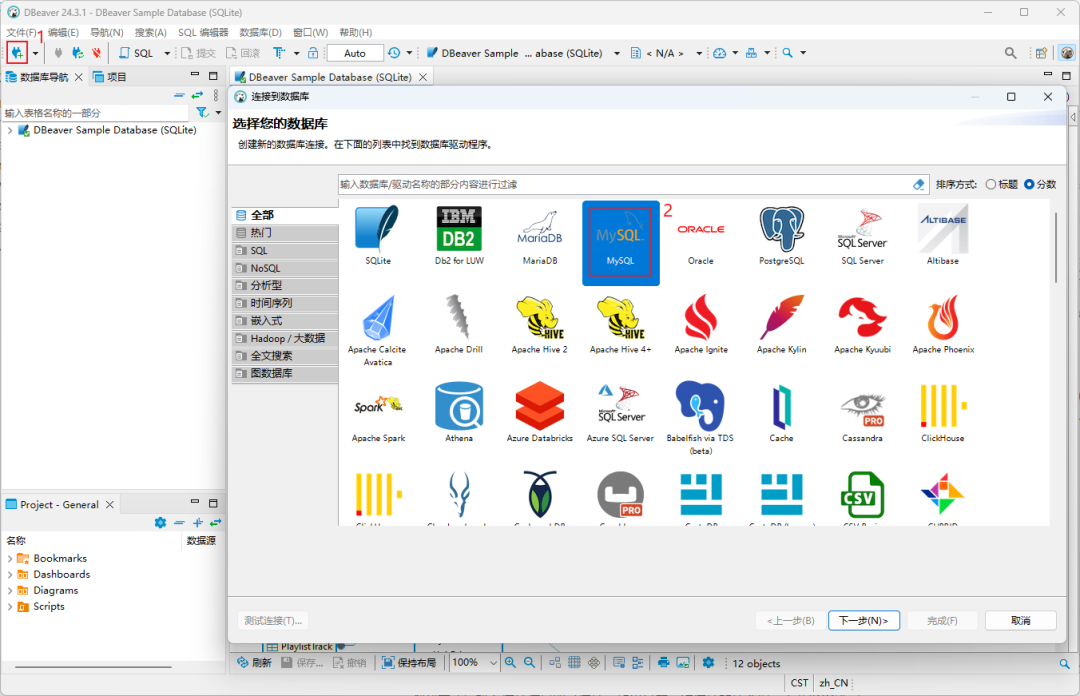Click the 保持布局 button
Screen dimensions: 1080x696
pyautogui.click(x=410, y=663)
